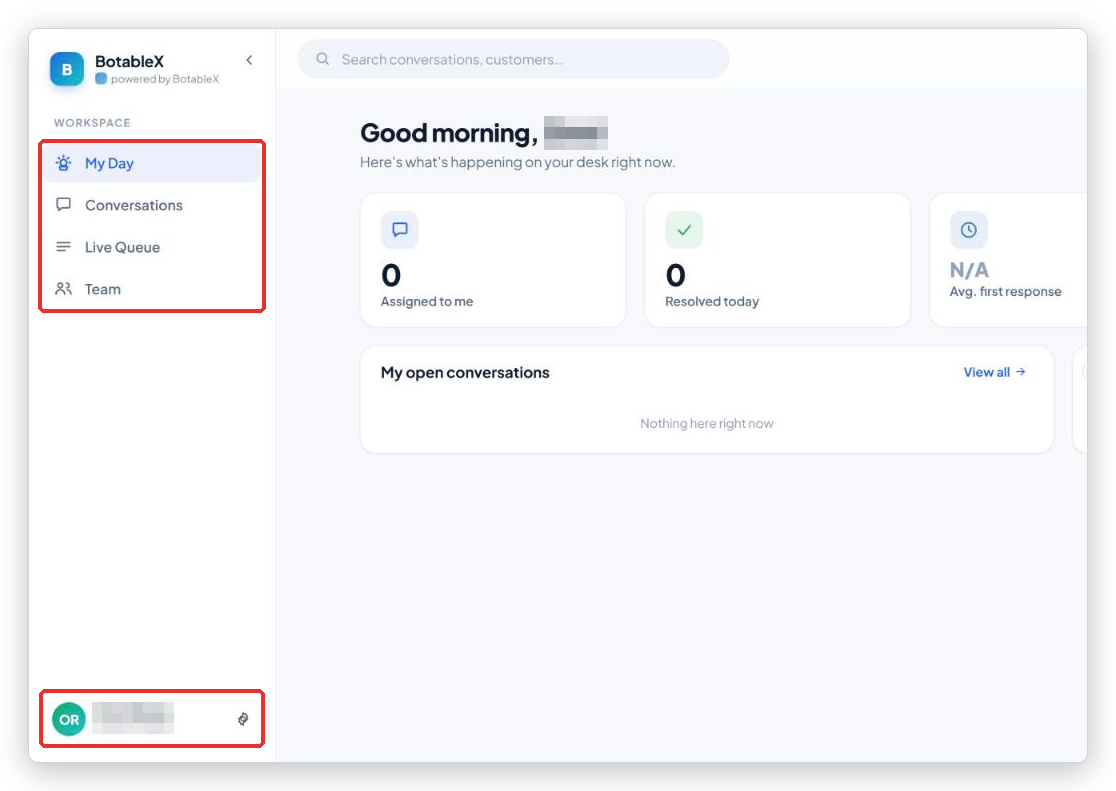
Task: Open the Assigned to me card
Action: 493,260
